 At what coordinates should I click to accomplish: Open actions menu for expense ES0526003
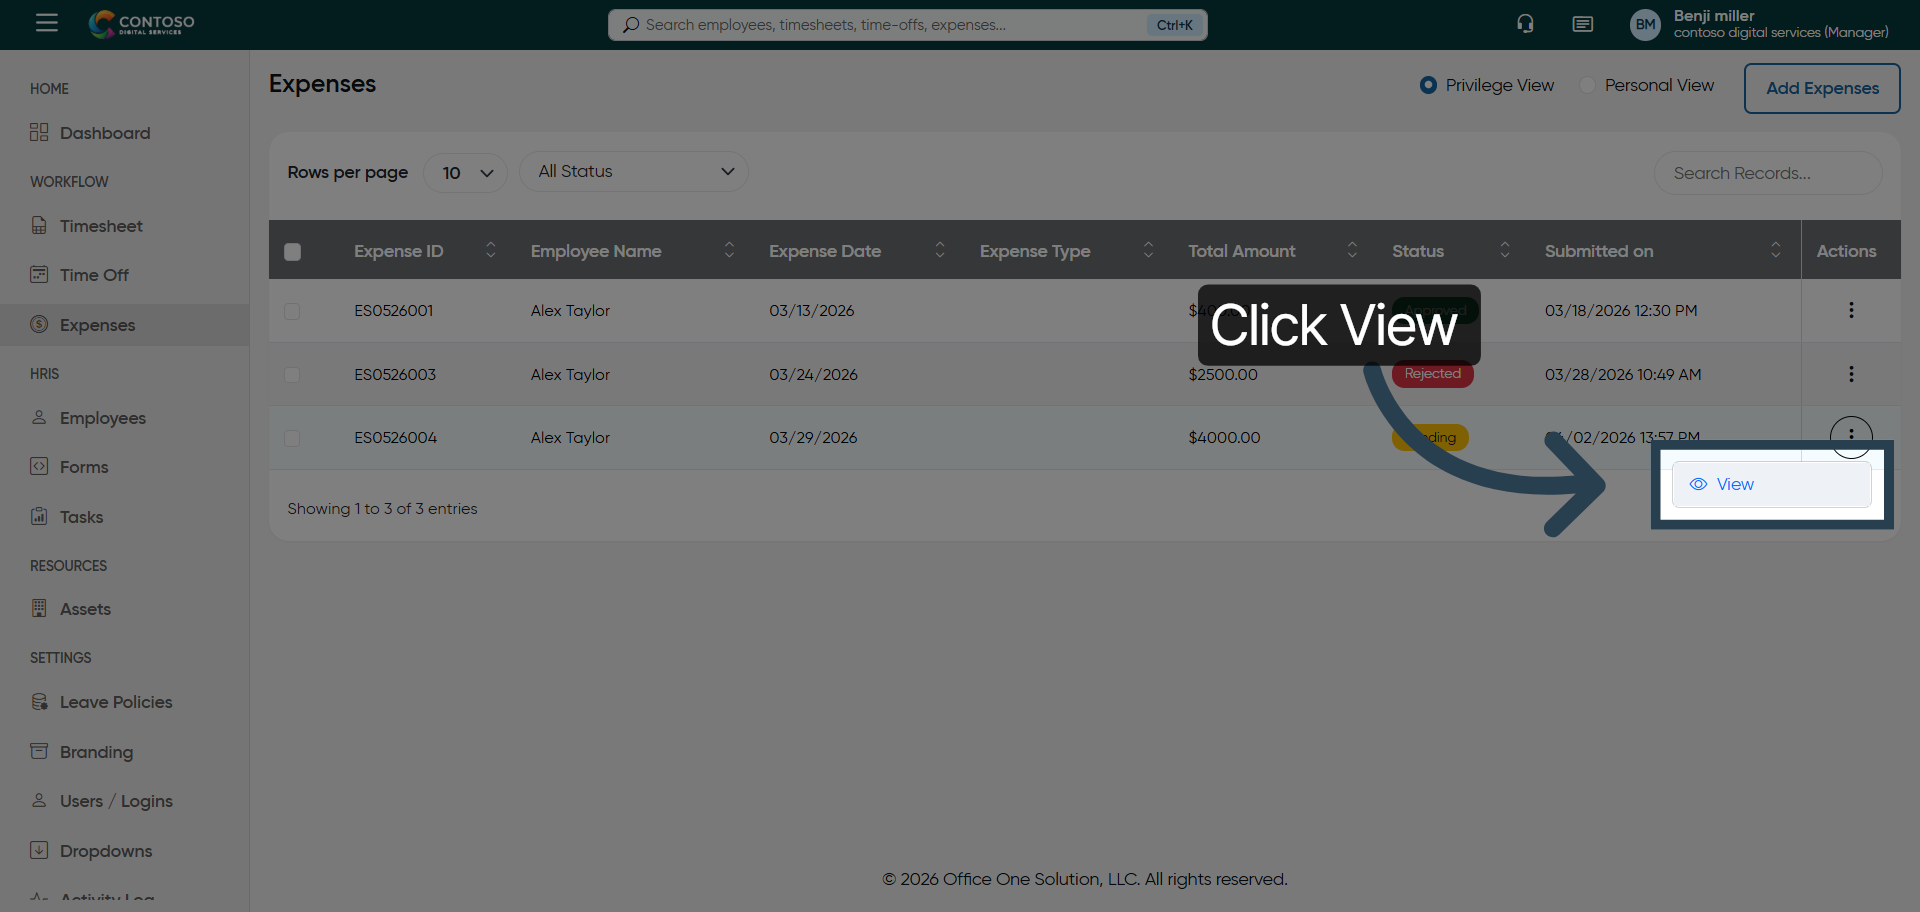click(x=1851, y=374)
